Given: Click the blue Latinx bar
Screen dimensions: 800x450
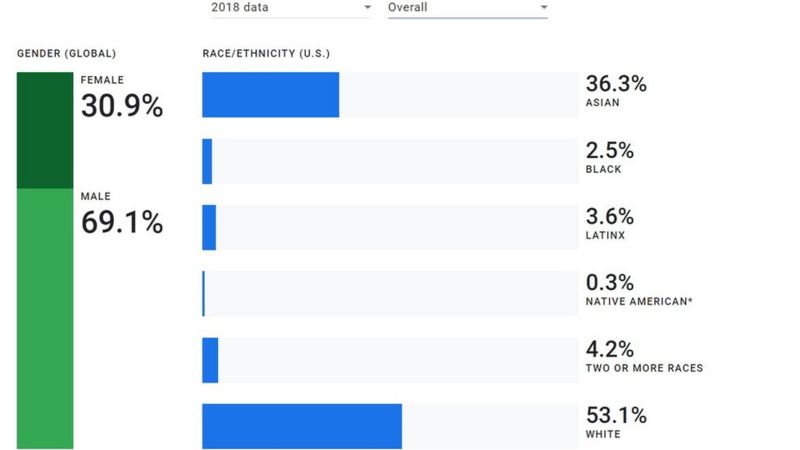Looking at the screenshot, I should [209, 227].
